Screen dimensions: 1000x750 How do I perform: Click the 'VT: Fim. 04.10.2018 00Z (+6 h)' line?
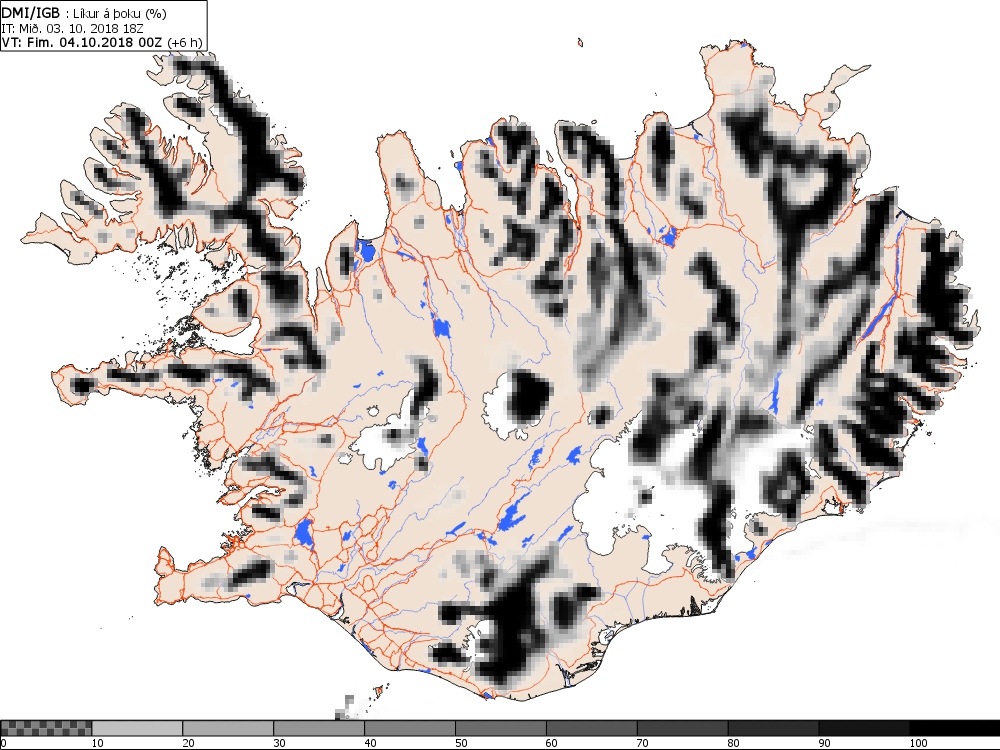click(102, 43)
